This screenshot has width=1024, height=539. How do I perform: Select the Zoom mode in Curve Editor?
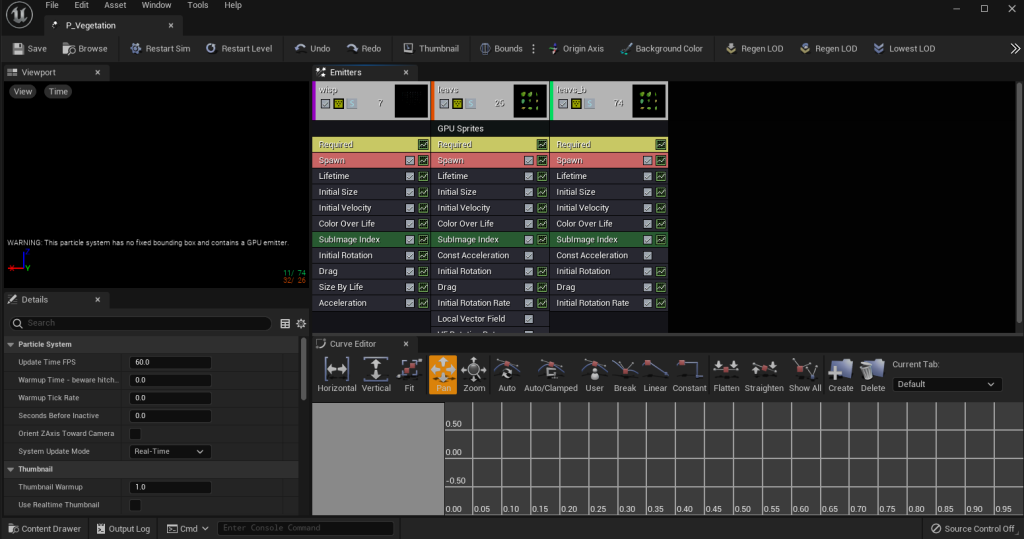point(474,369)
